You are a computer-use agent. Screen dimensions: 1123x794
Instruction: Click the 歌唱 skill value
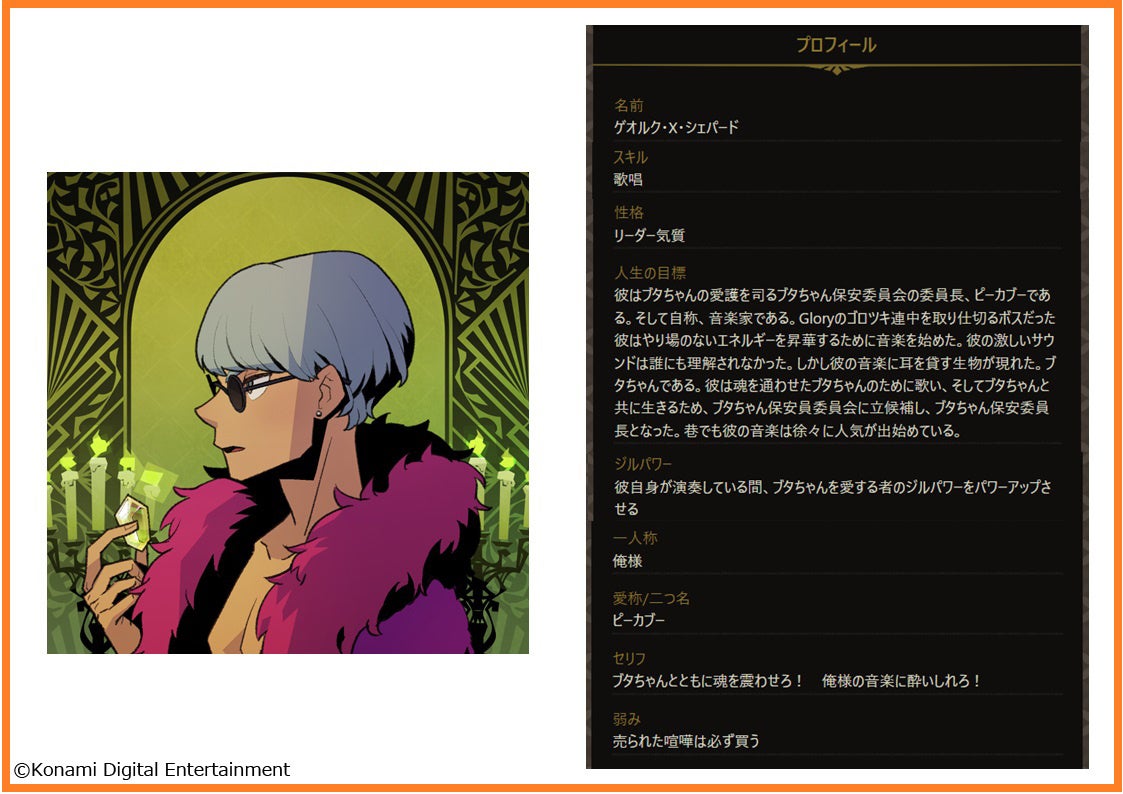point(628,179)
